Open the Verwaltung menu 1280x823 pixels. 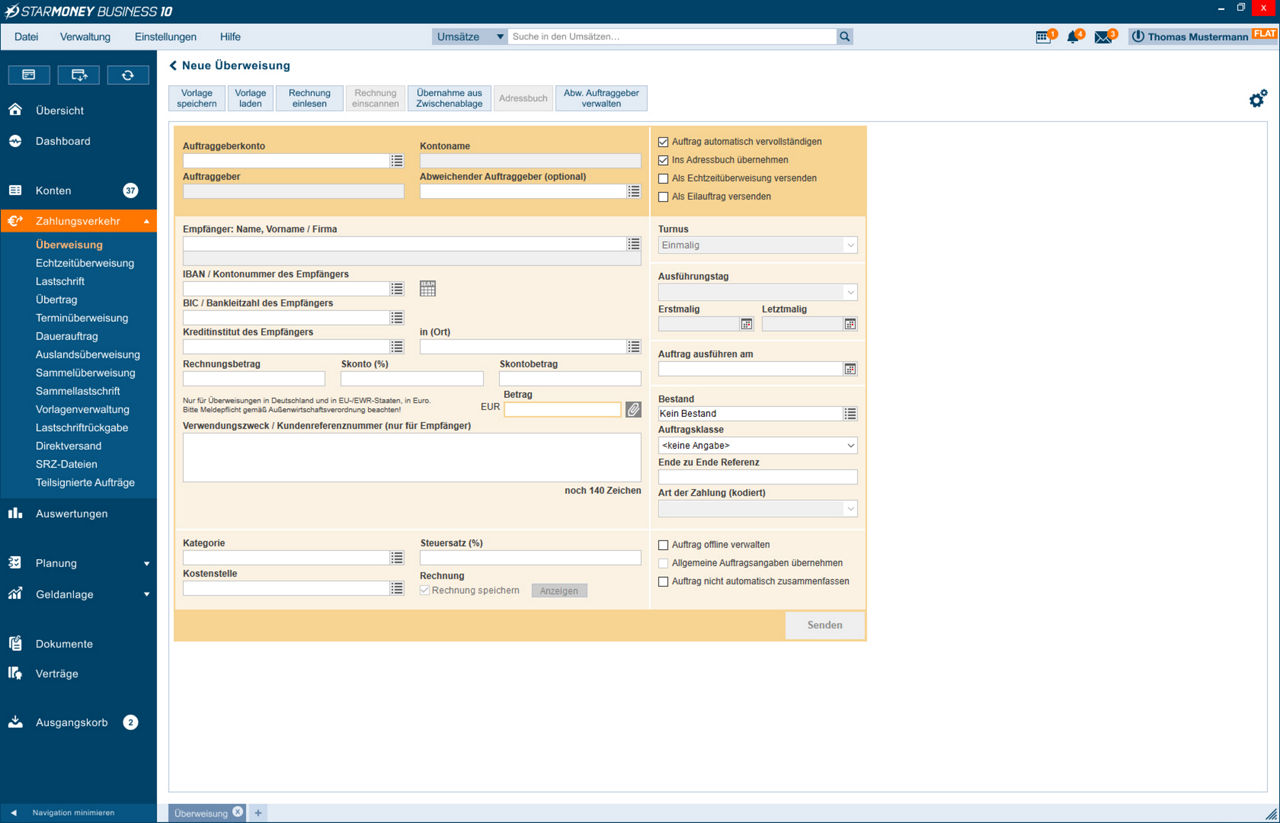click(85, 37)
